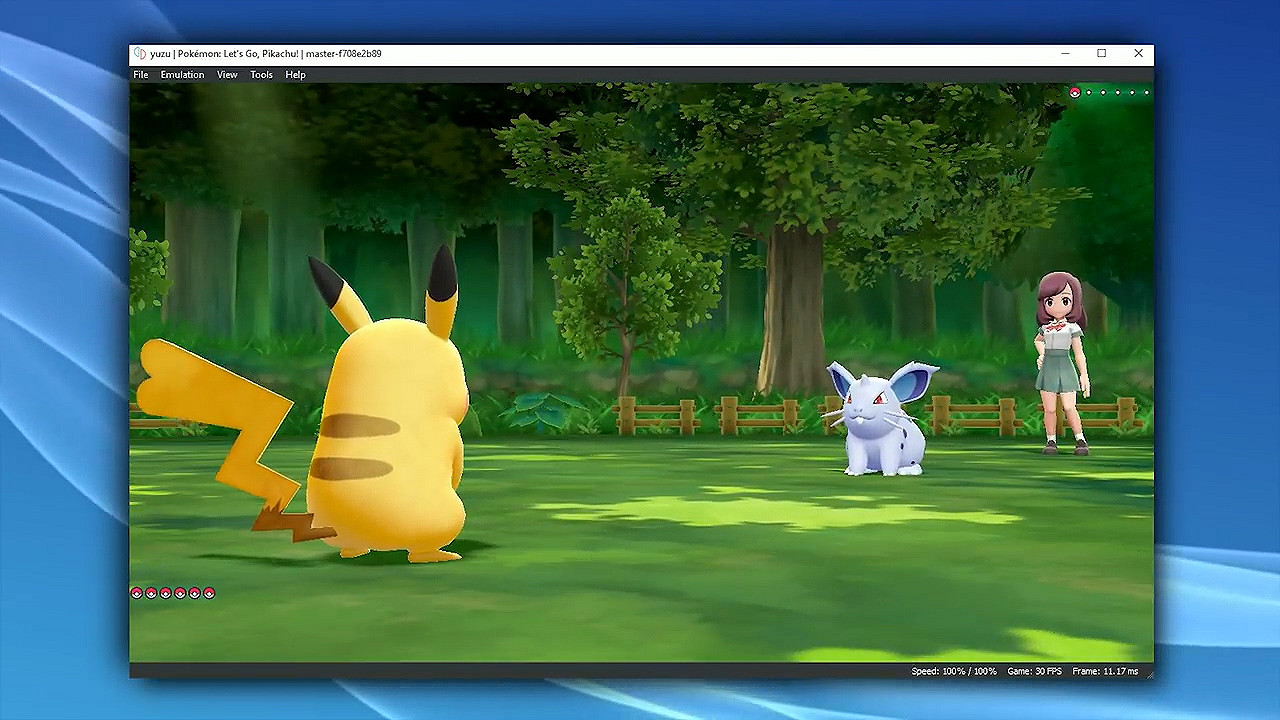Click the opponent's red Poké Ball indicator
1280x720 pixels.
1075,93
